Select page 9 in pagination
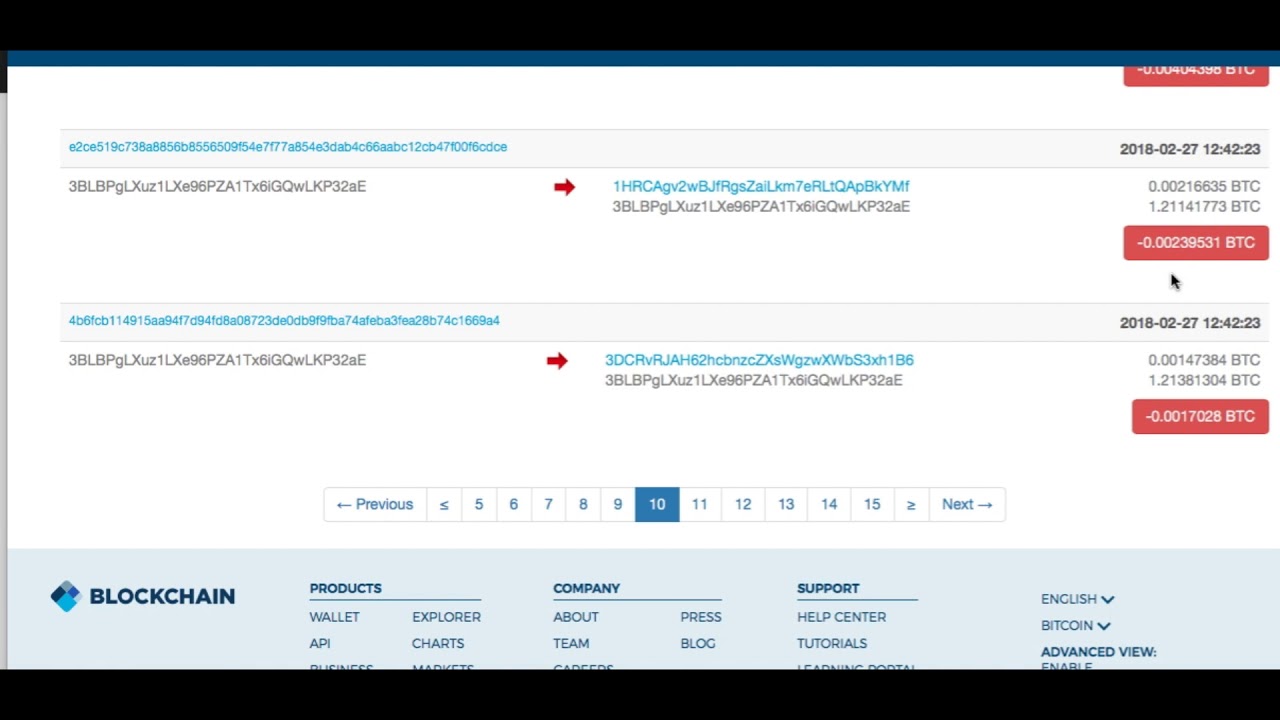1280x720 pixels. [618, 505]
